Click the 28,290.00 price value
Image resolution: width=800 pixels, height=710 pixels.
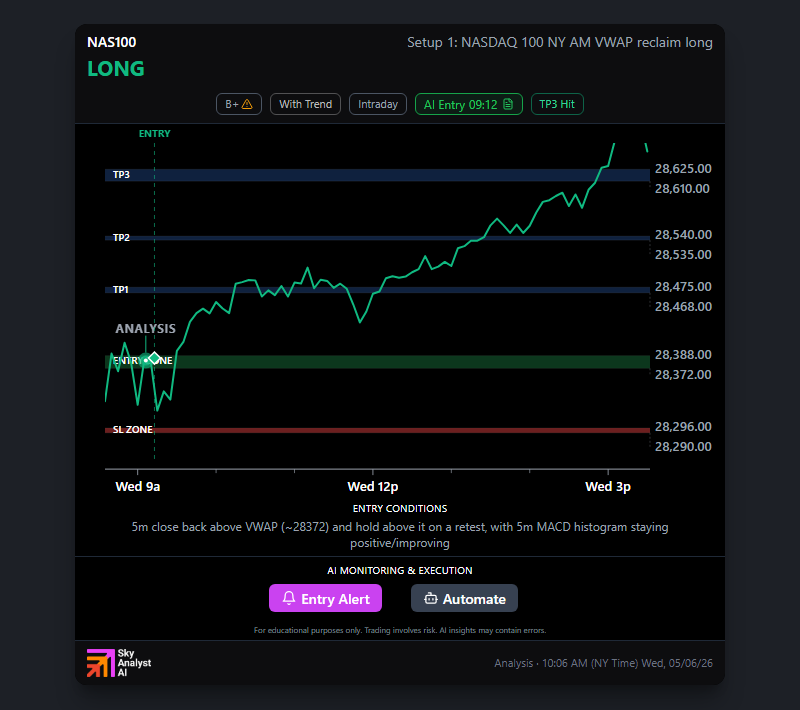pos(683,447)
